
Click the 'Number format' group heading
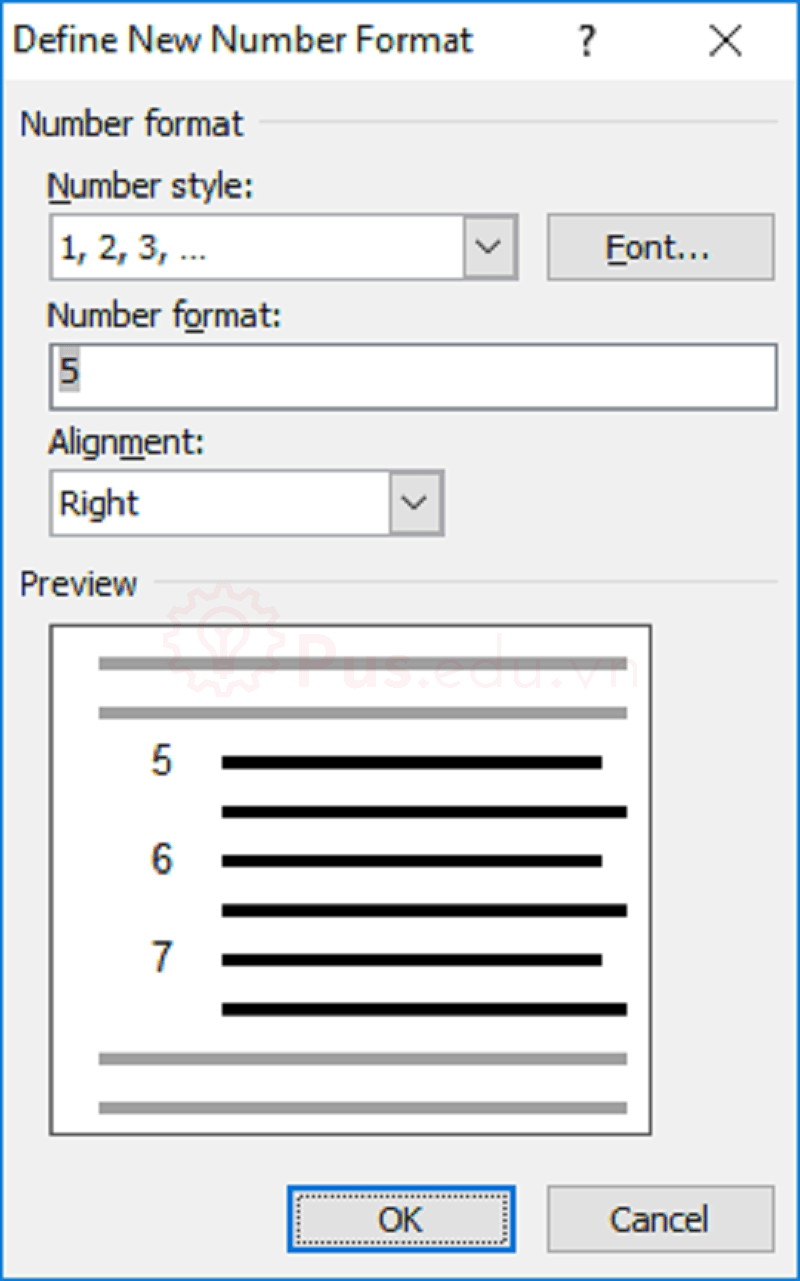[x=131, y=124]
